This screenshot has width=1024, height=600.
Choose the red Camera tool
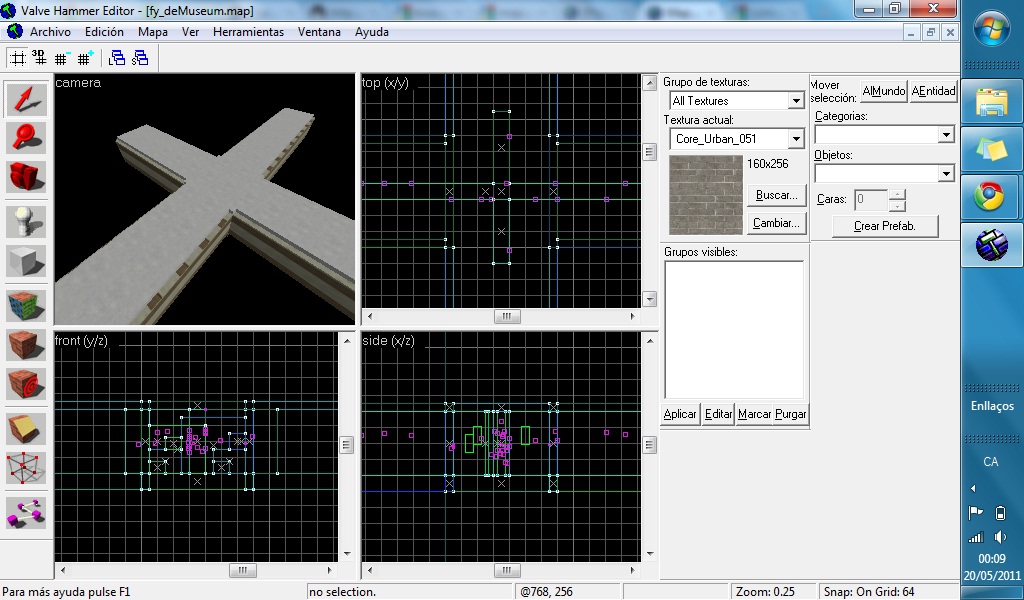click(26, 177)
